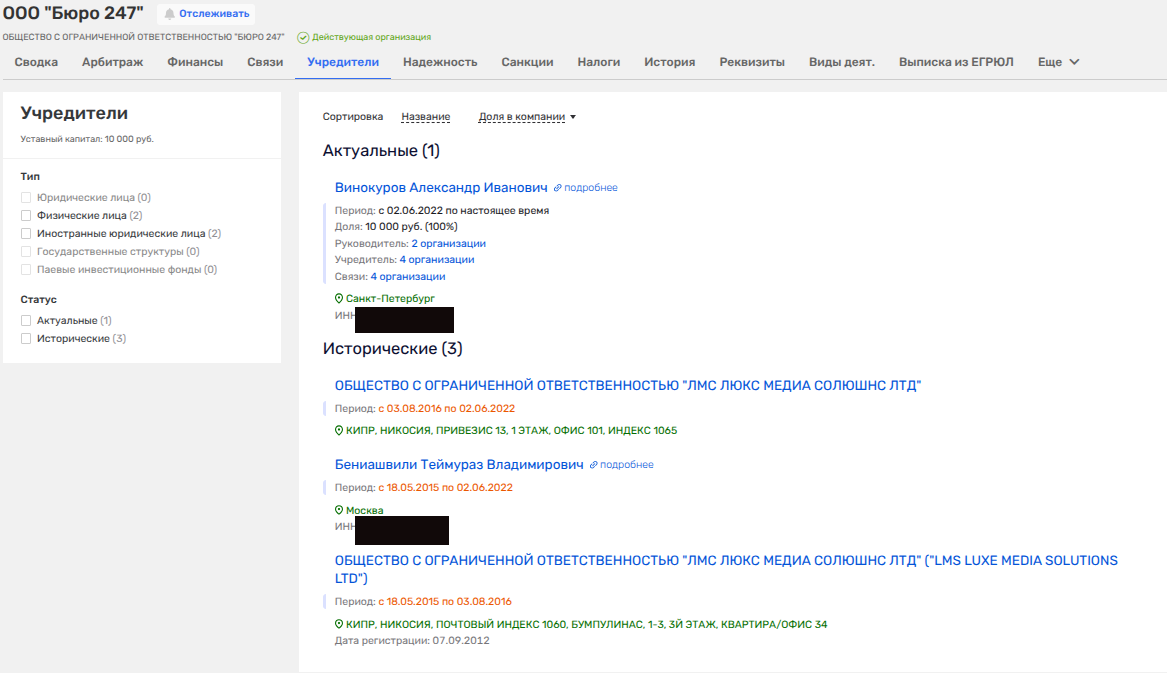Click location pin icon before БУМПУЛИНАС address
Screen dimensions: 1167x673
click(339, 625)
